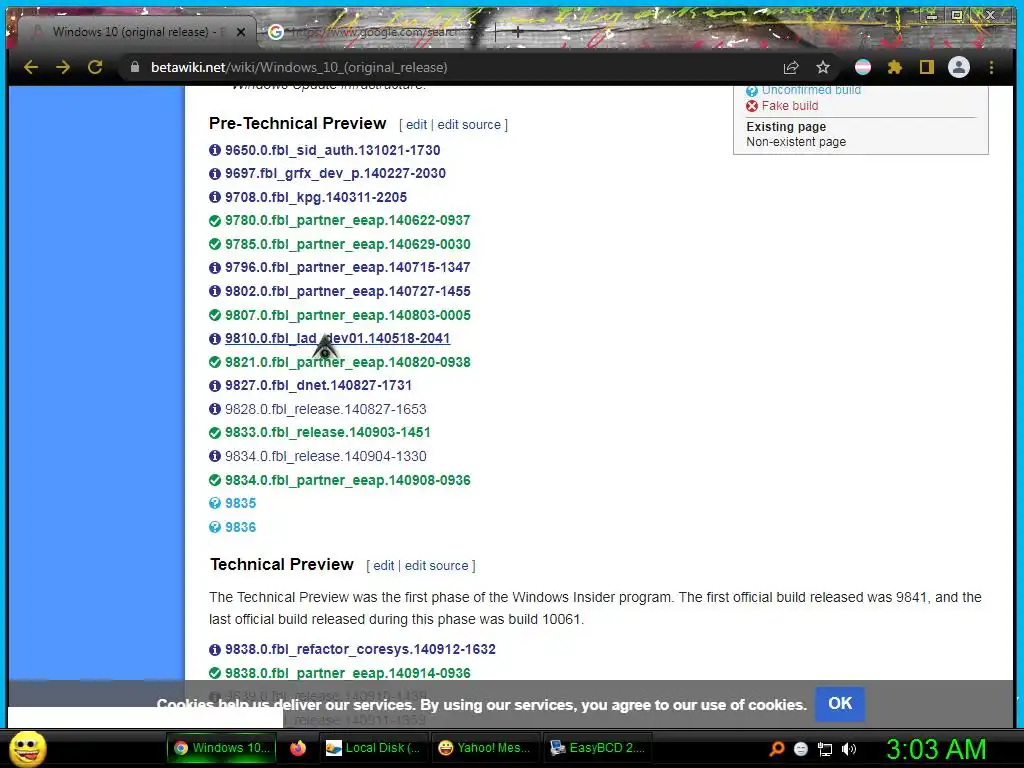Open the Extensions puzzle piece icon
Image resolution: width=1024 pixels, height=768 pixels.
895,67
